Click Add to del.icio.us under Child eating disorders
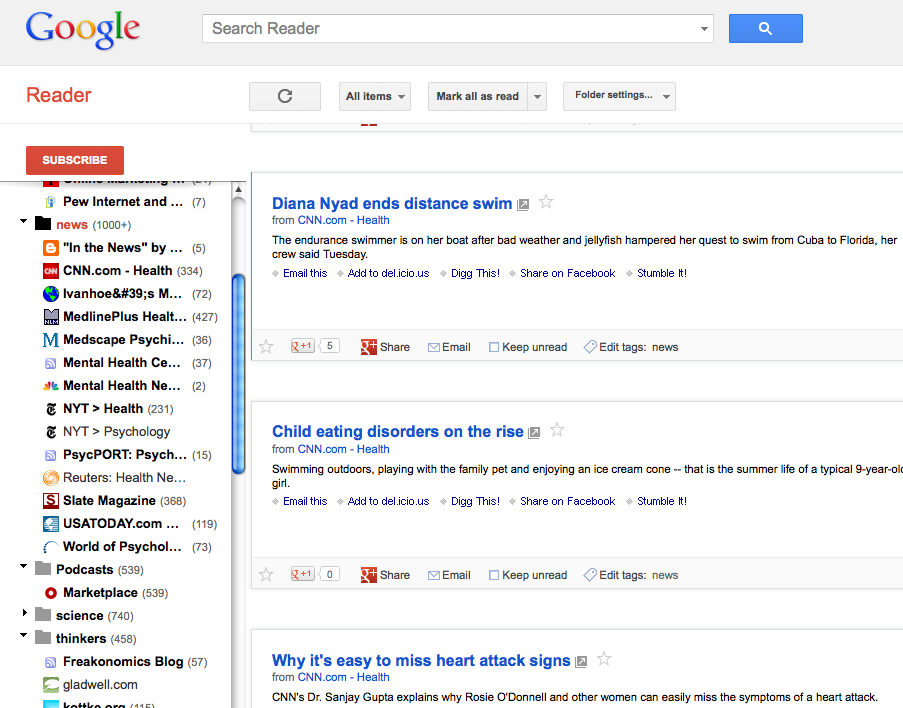Screen dimensions: 903x708 tap(388, 501)
